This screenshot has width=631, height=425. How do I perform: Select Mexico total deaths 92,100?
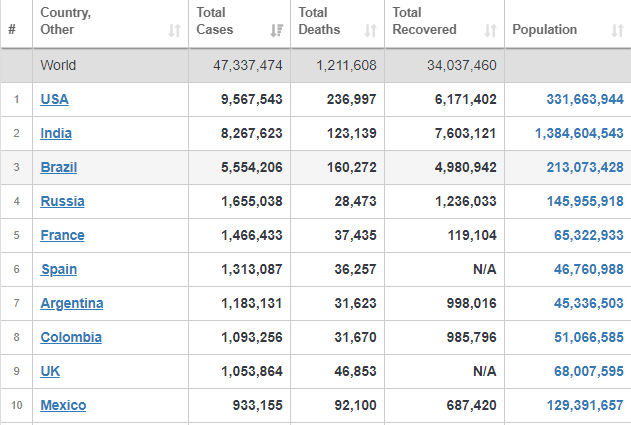[x=355, y=405]
